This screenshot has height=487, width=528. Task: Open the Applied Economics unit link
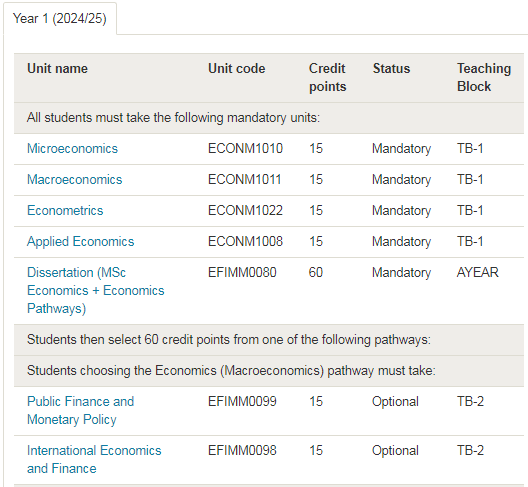coord(80,241)
